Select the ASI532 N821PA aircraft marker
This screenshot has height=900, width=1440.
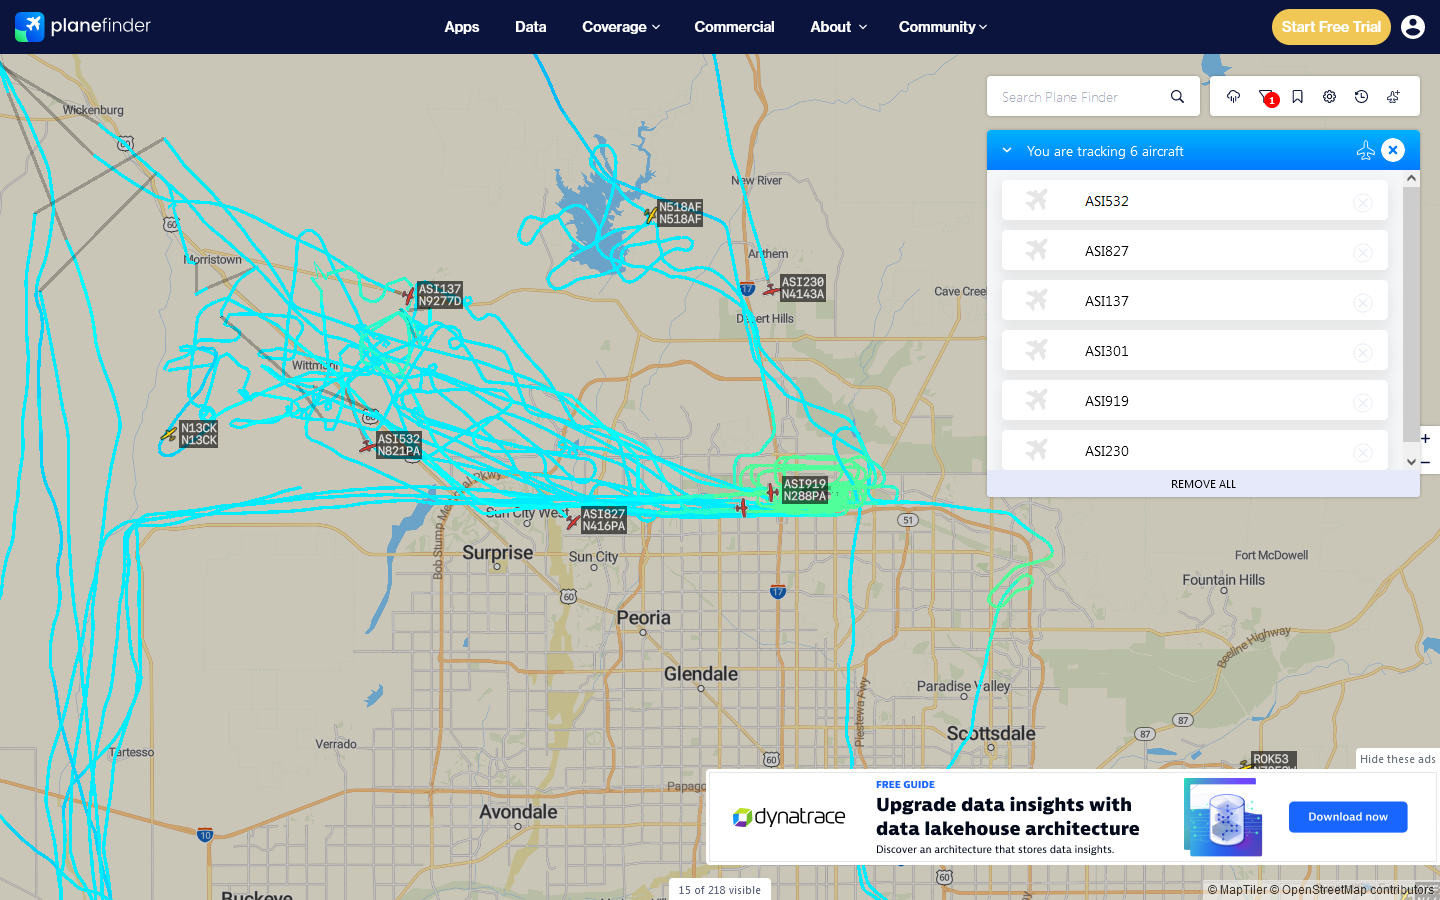(x=368, y=446)
